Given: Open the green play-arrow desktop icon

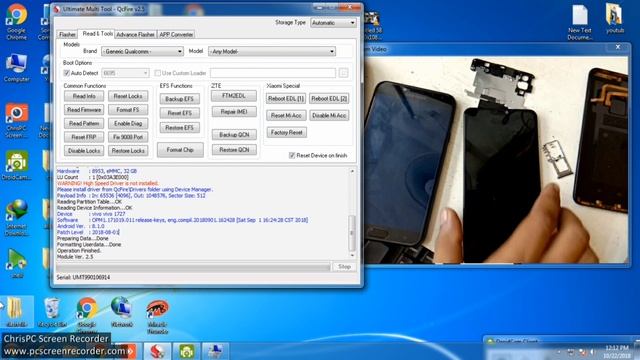Looking at the screenshot, I should pyautogui.click(x=16, y=263).
